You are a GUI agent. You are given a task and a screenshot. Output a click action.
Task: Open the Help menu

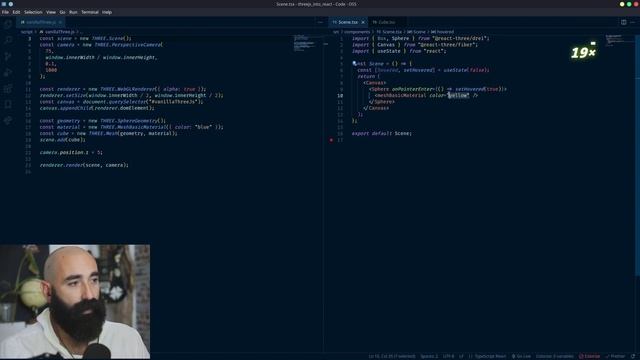coord(107,12)
